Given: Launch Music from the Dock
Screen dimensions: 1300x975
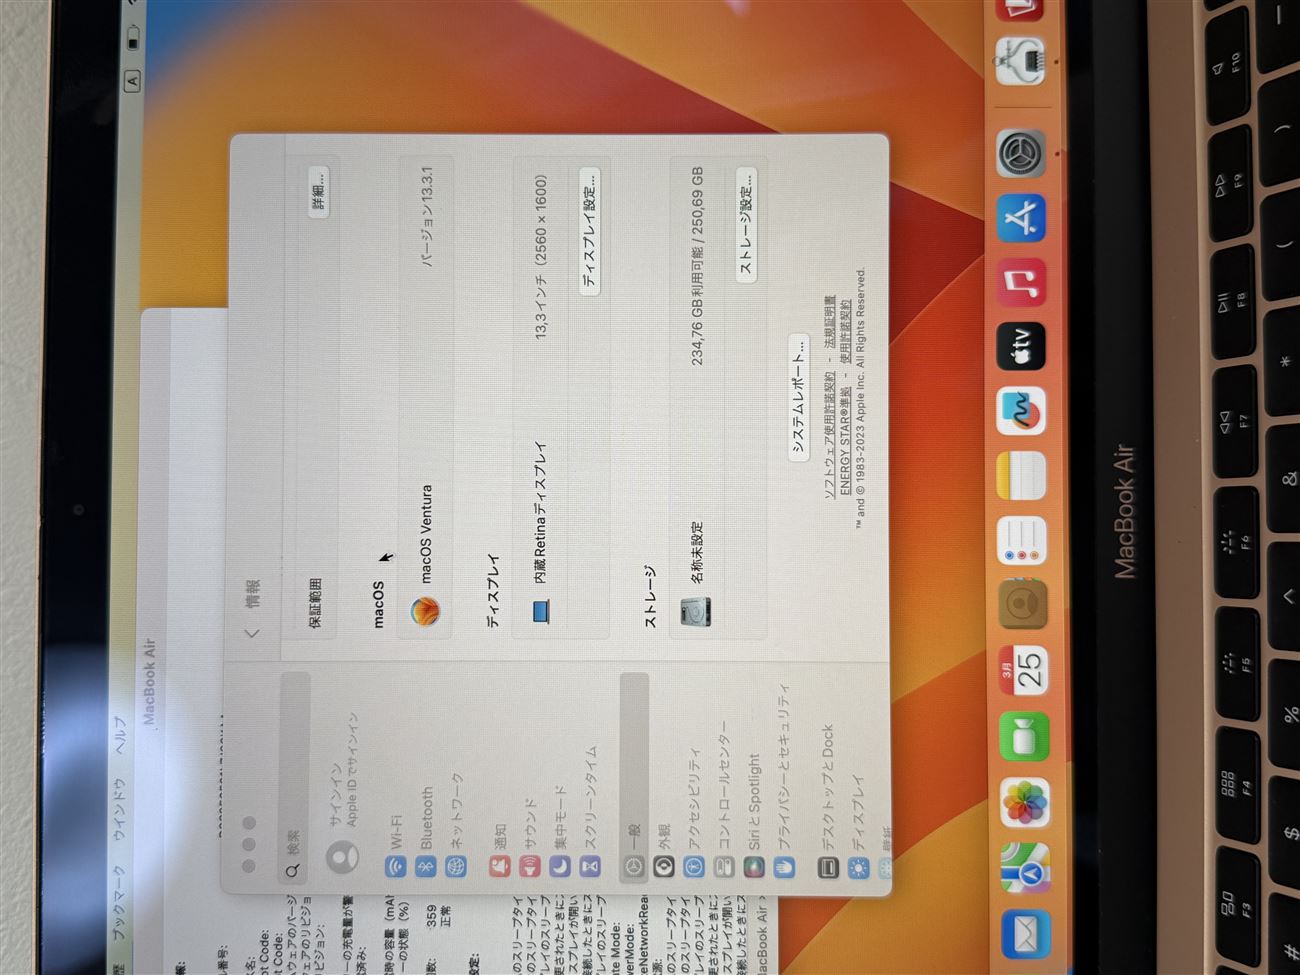Looking at the screenshot, I should pyautogui.click(x=1021, y=283).
